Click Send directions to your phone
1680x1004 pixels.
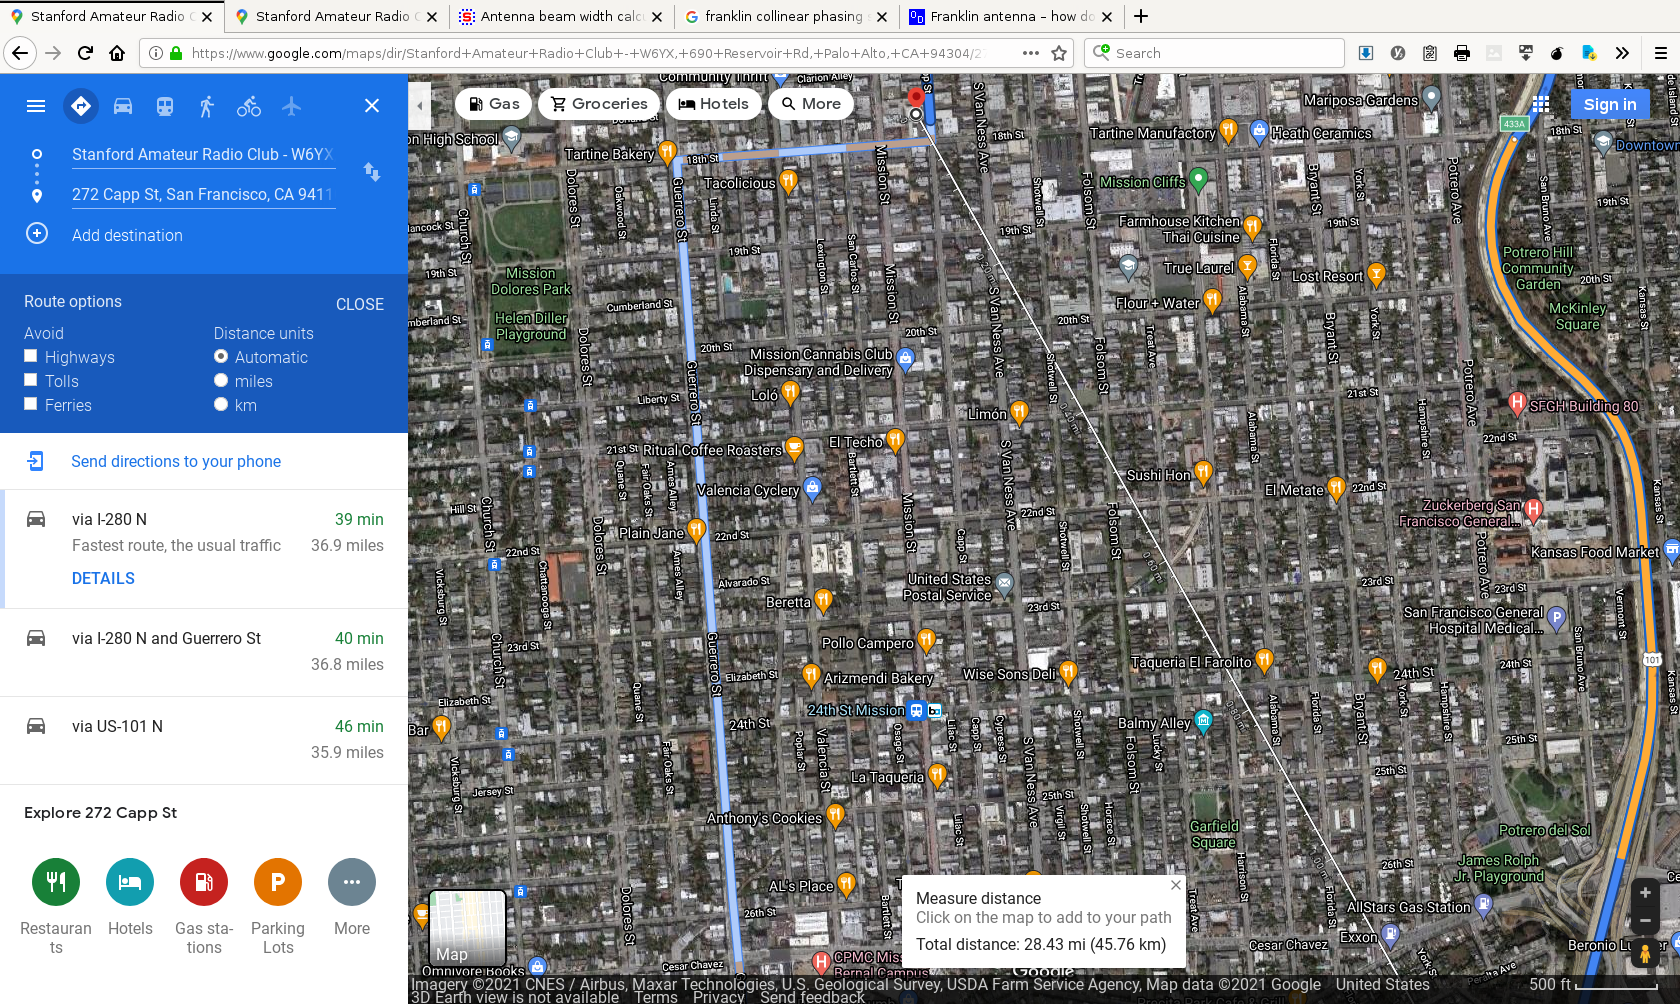coord(176,461)
